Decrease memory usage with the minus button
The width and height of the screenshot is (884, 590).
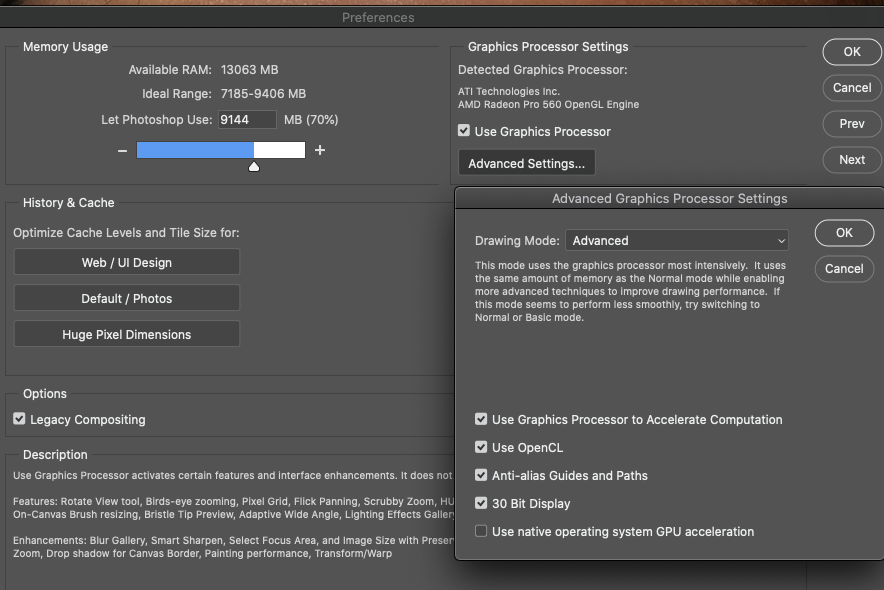122,150
